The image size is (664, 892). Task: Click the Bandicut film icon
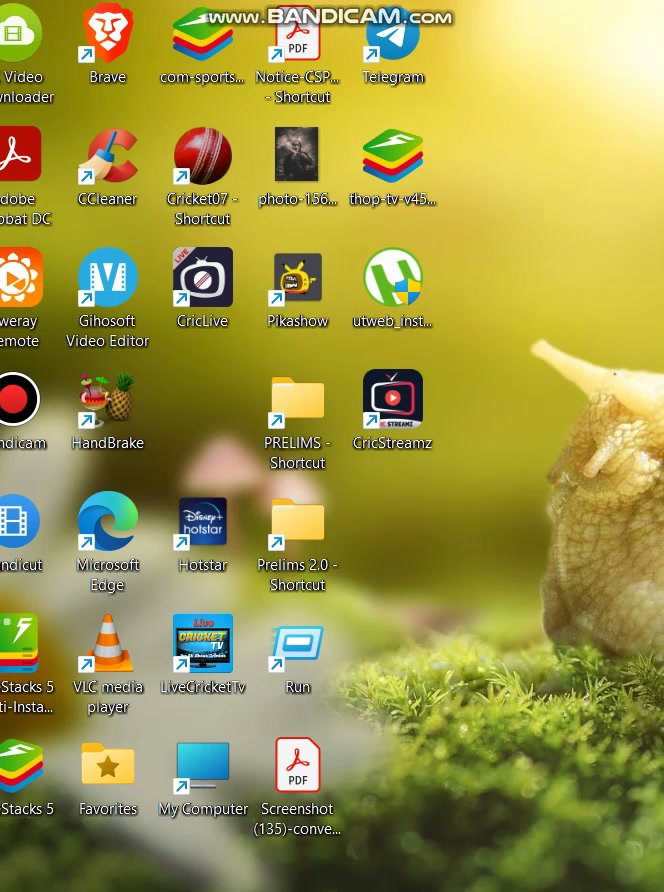pos(18,521)
